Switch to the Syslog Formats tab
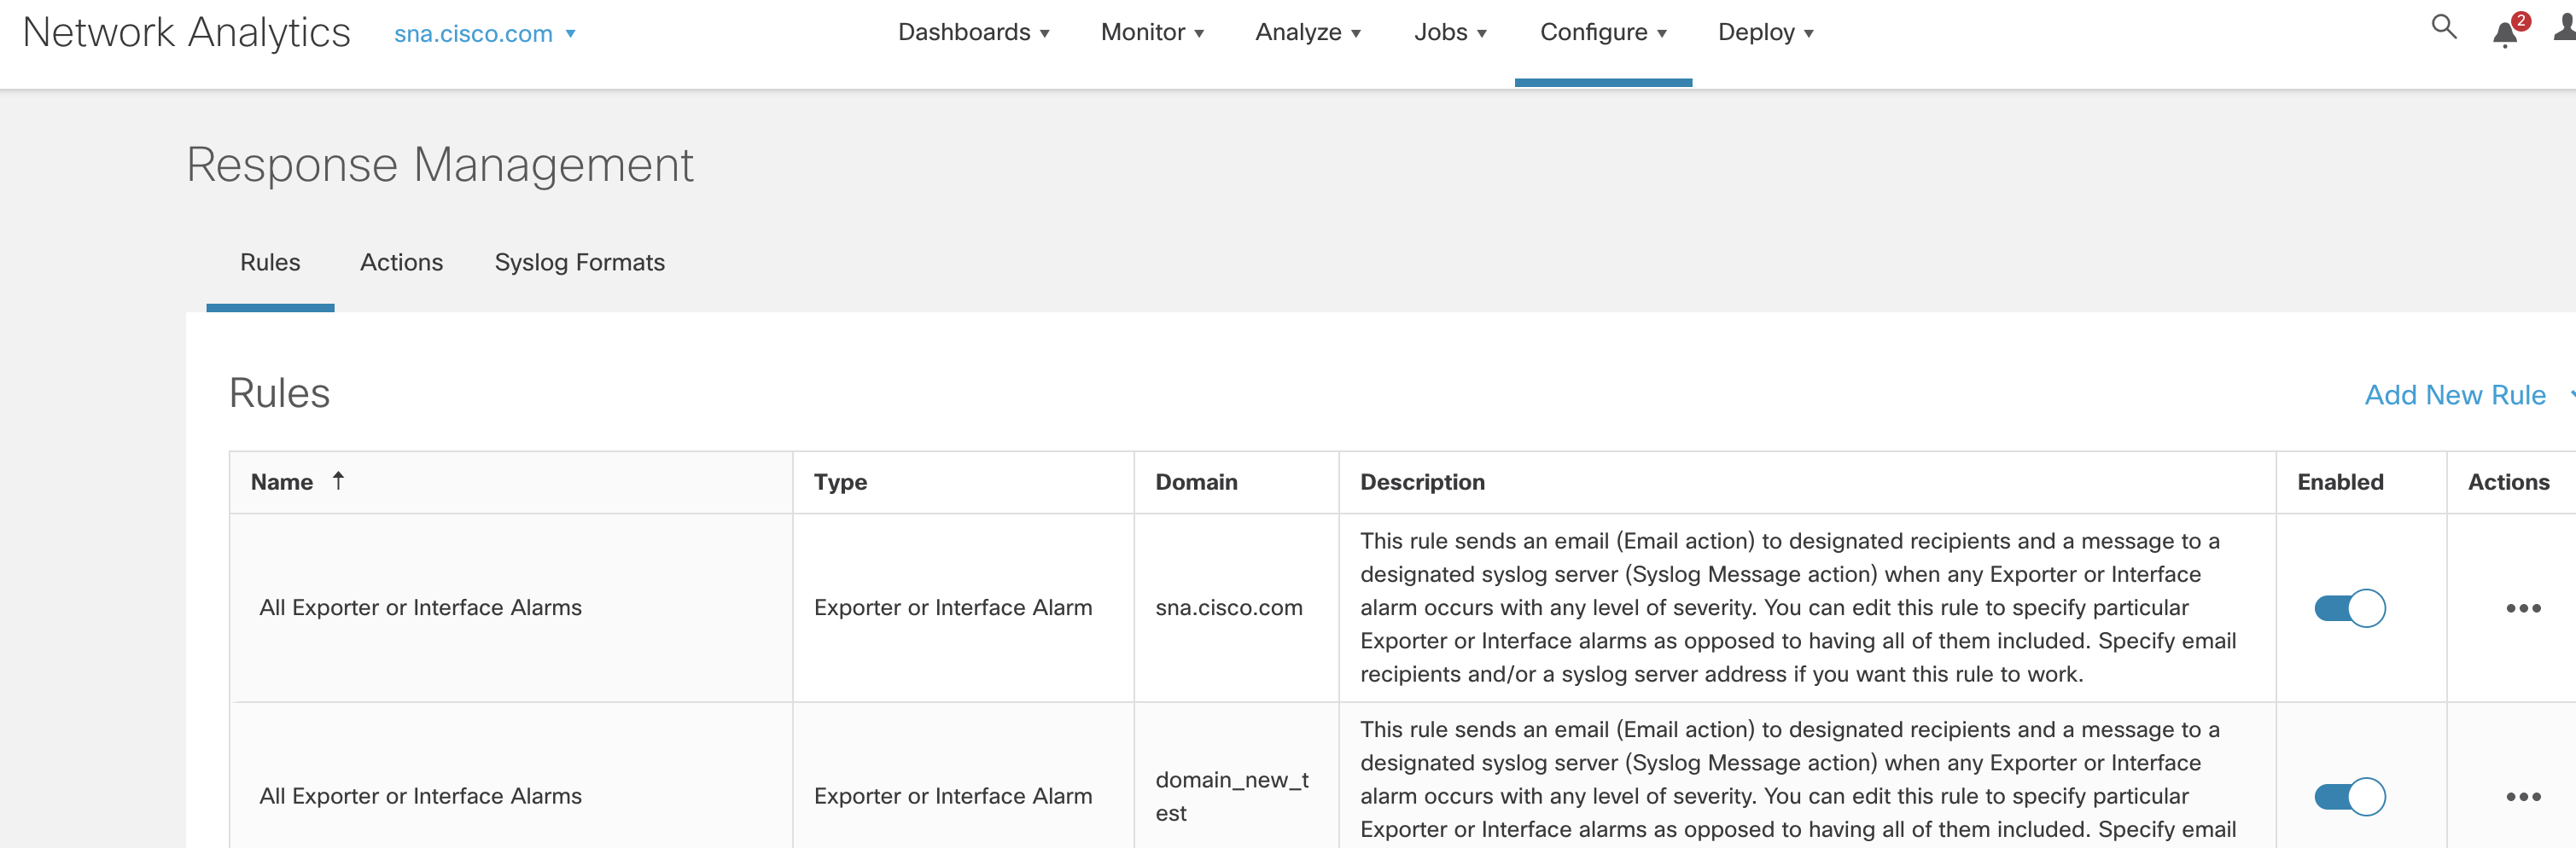Viewport: 2576px width, 848px height. pyautogui.click(x=579, y=262)
